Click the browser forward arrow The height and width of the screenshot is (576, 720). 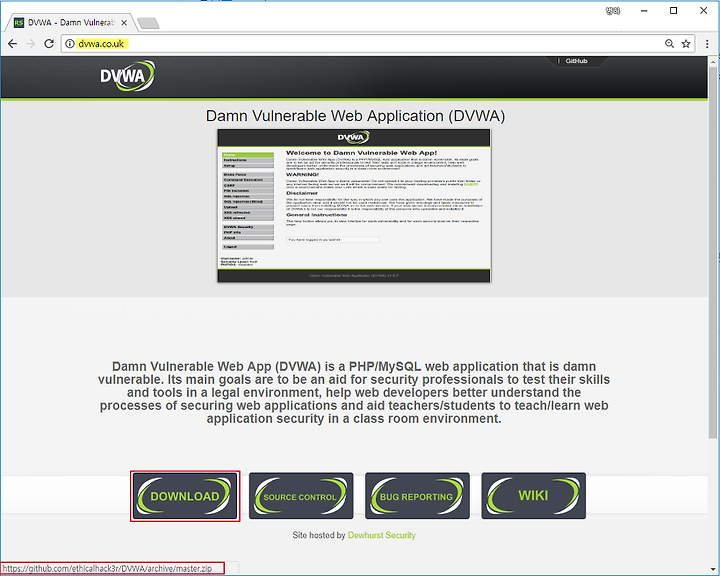[x=31, y=44]
